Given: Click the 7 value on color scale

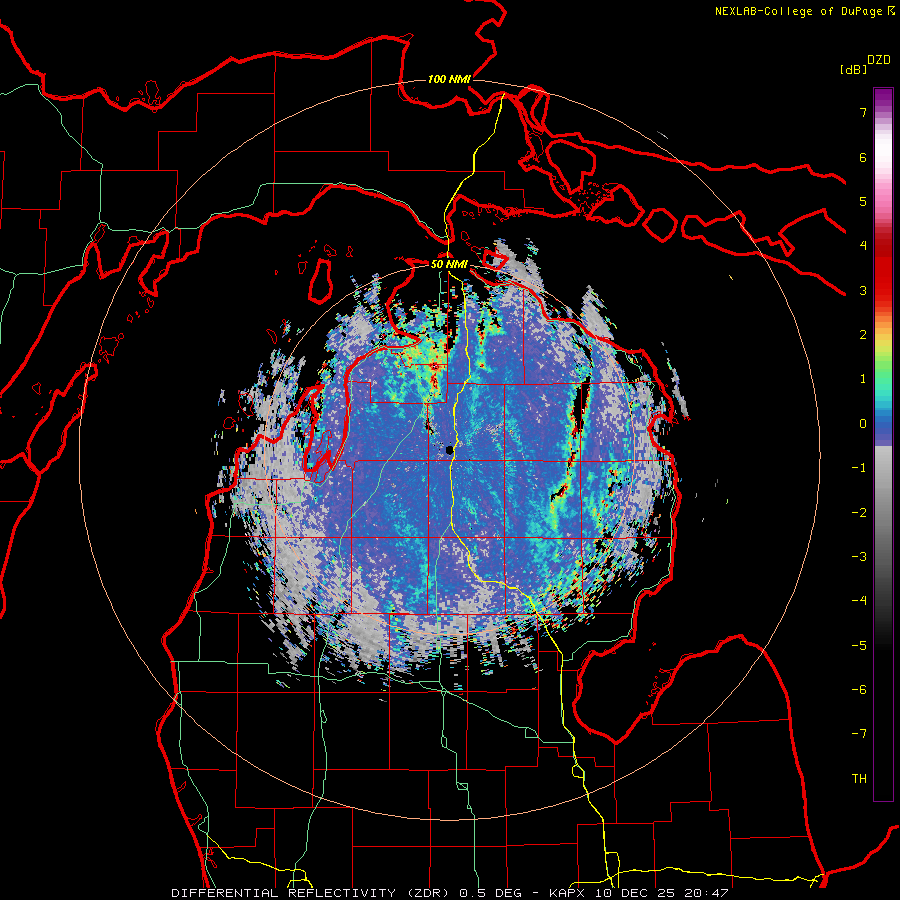Looking at the screenshot, I should pyautogui.click(x=863, y=112).
